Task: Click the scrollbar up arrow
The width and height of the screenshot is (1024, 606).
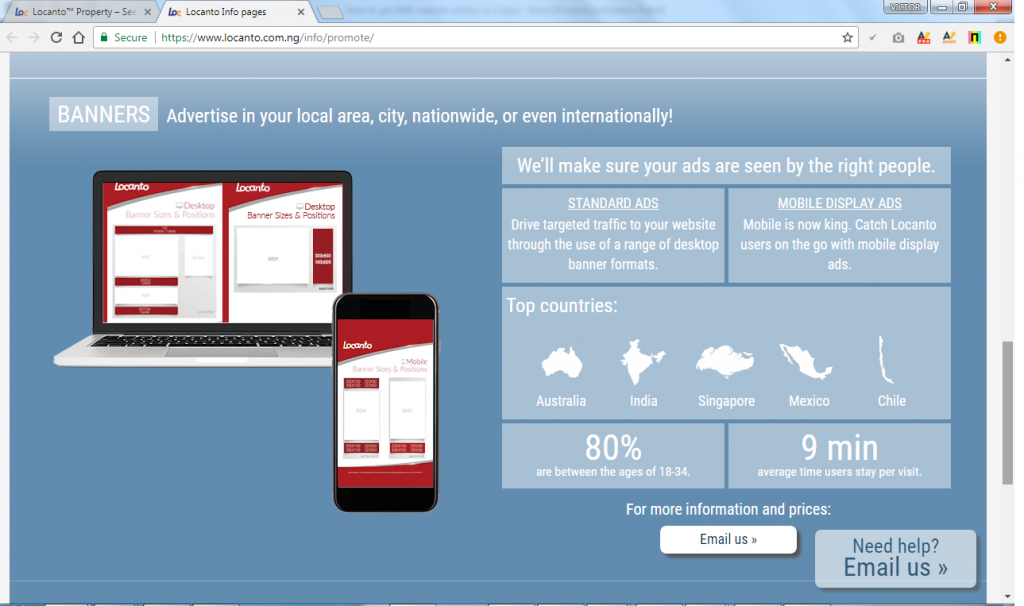Action: point(1008,59)
